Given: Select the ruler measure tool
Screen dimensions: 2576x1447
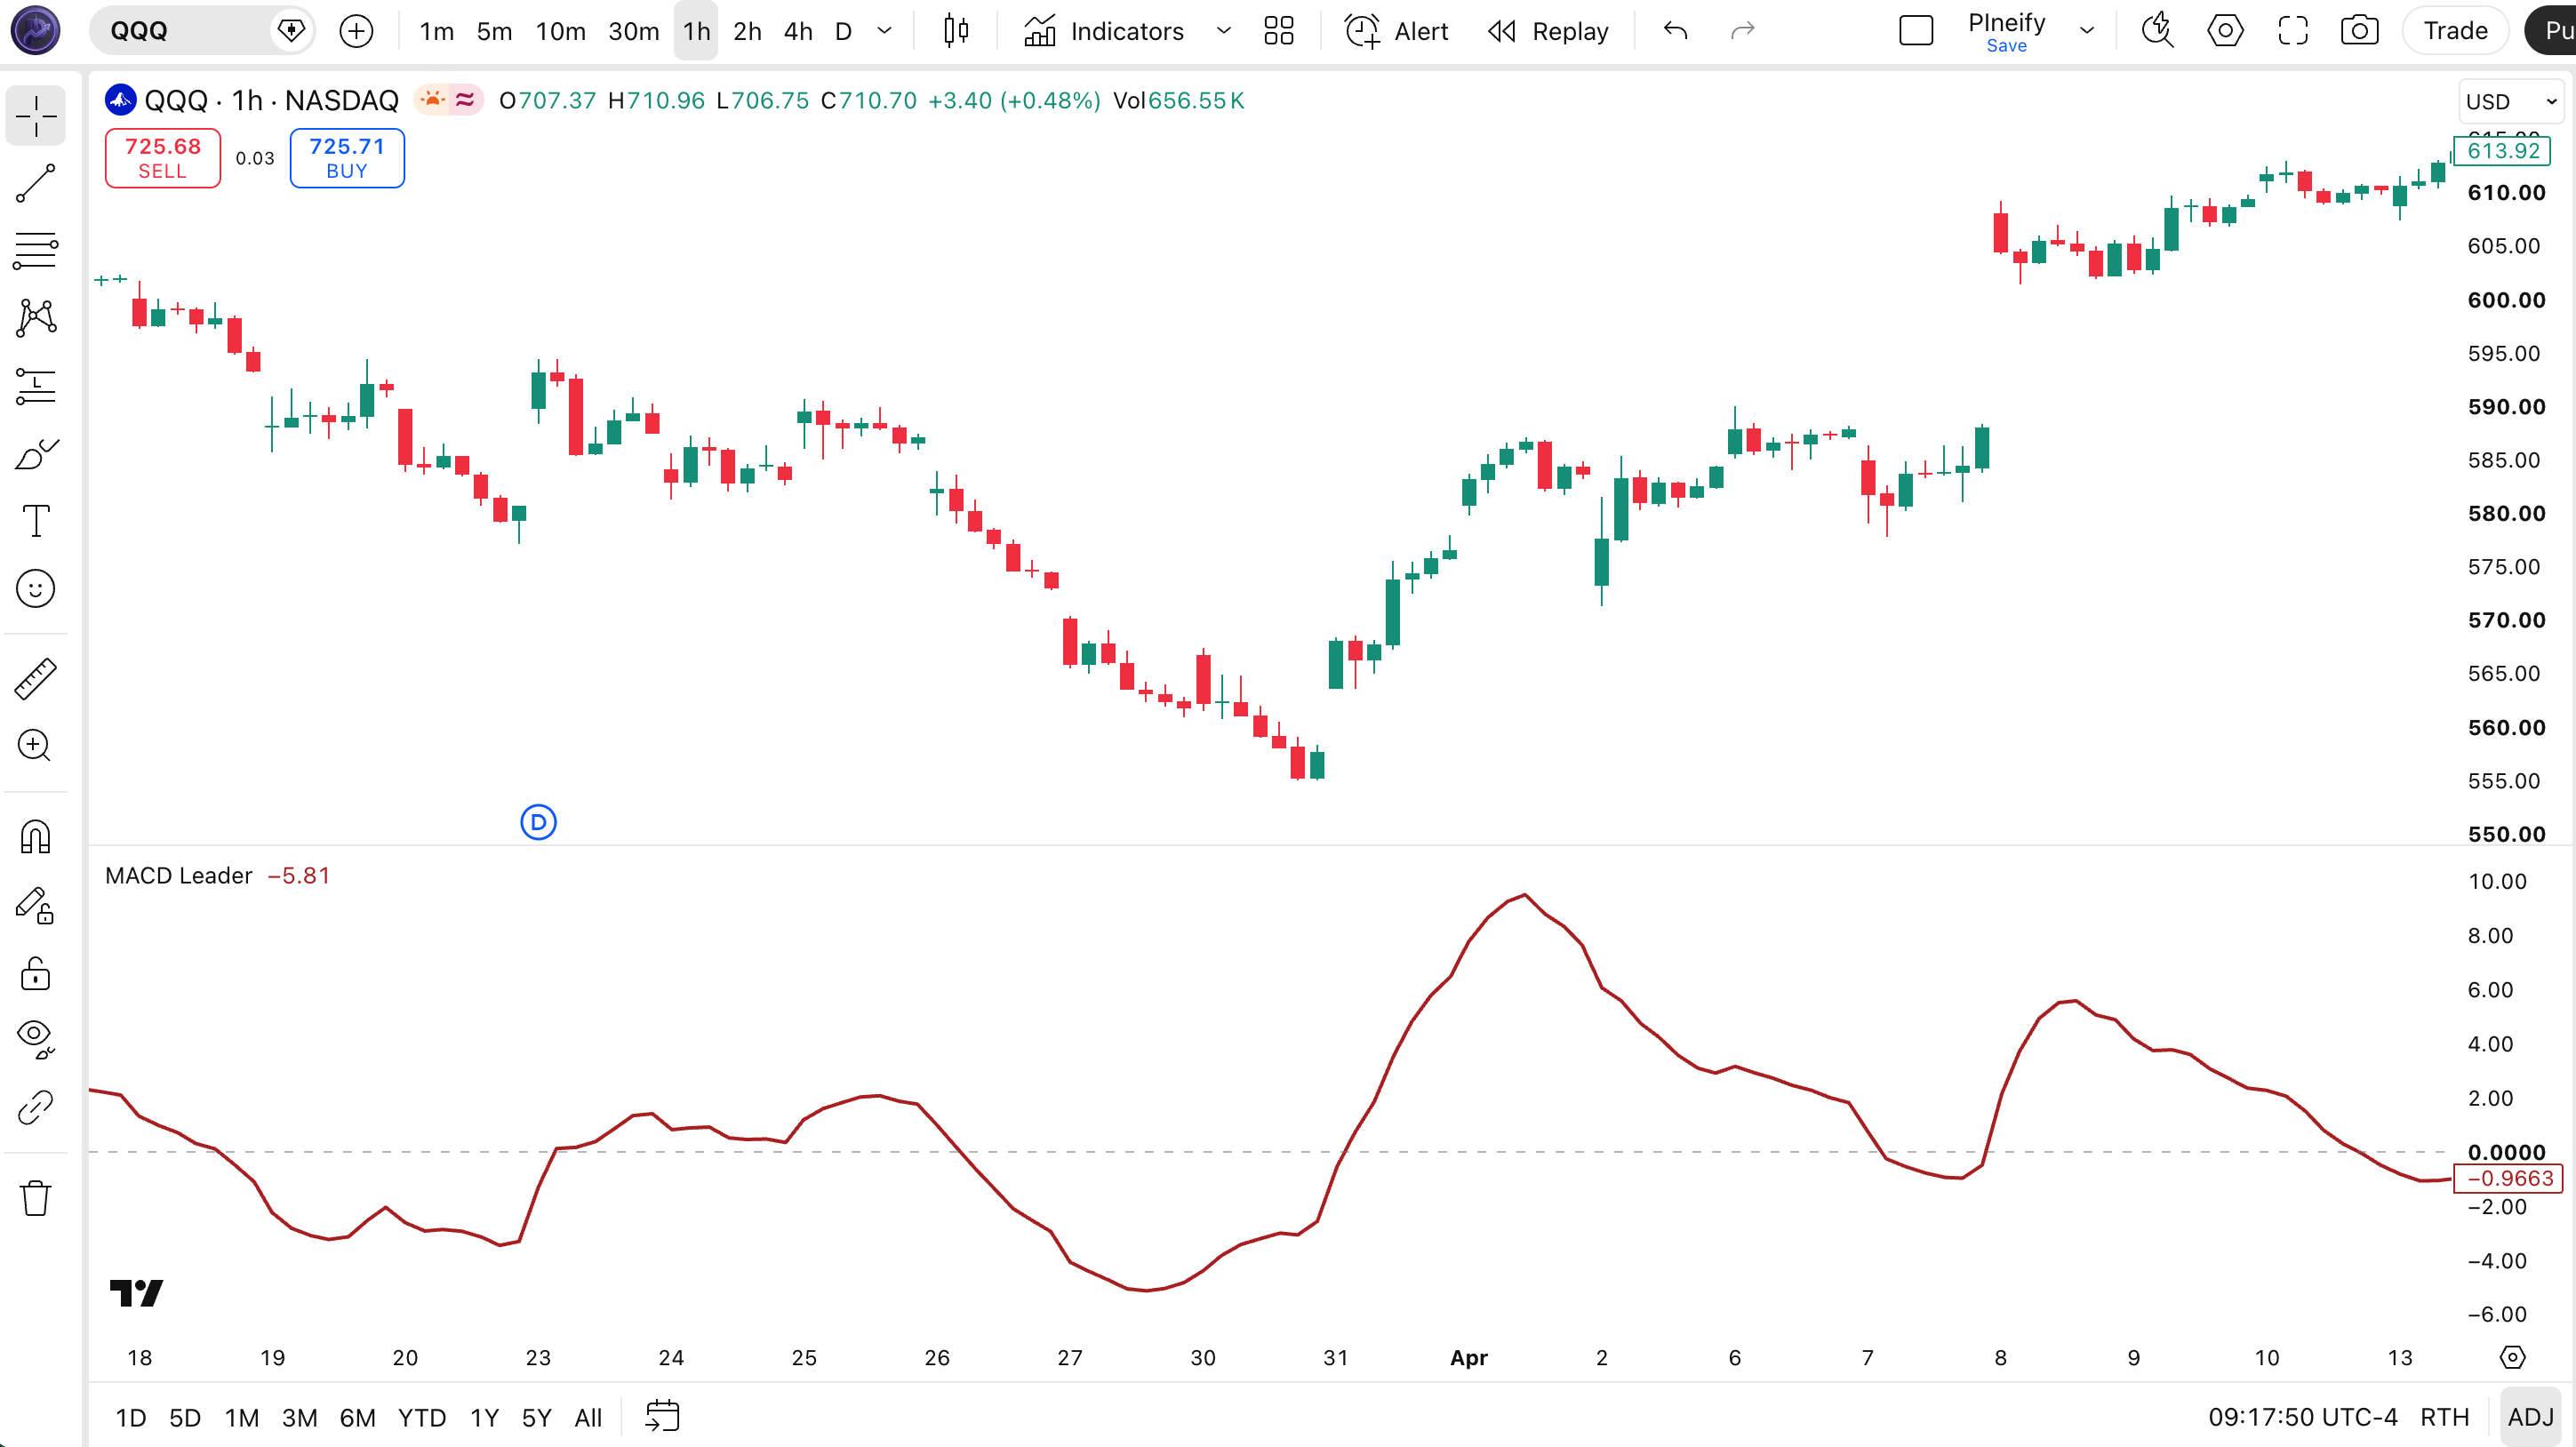Looking at the screenshot, I should [x=36, y=679].
